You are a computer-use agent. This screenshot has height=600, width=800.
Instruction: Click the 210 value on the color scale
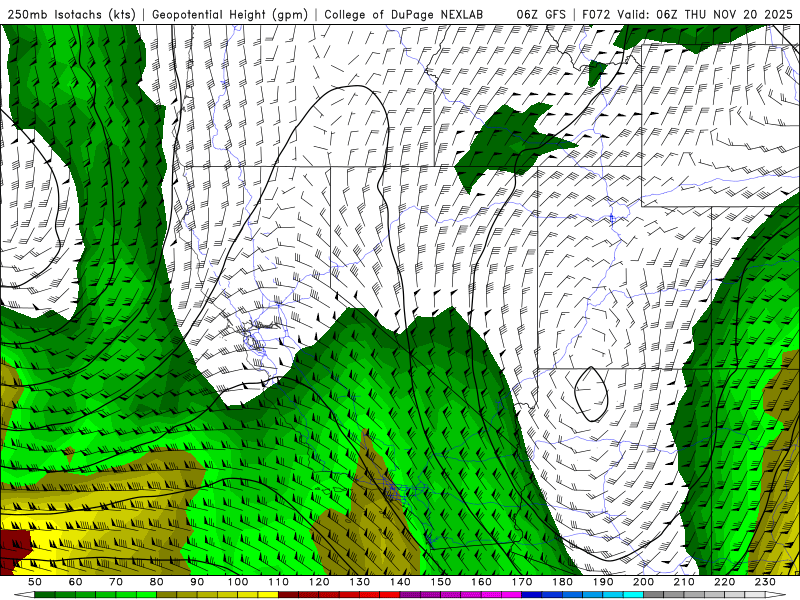point(684,582)
